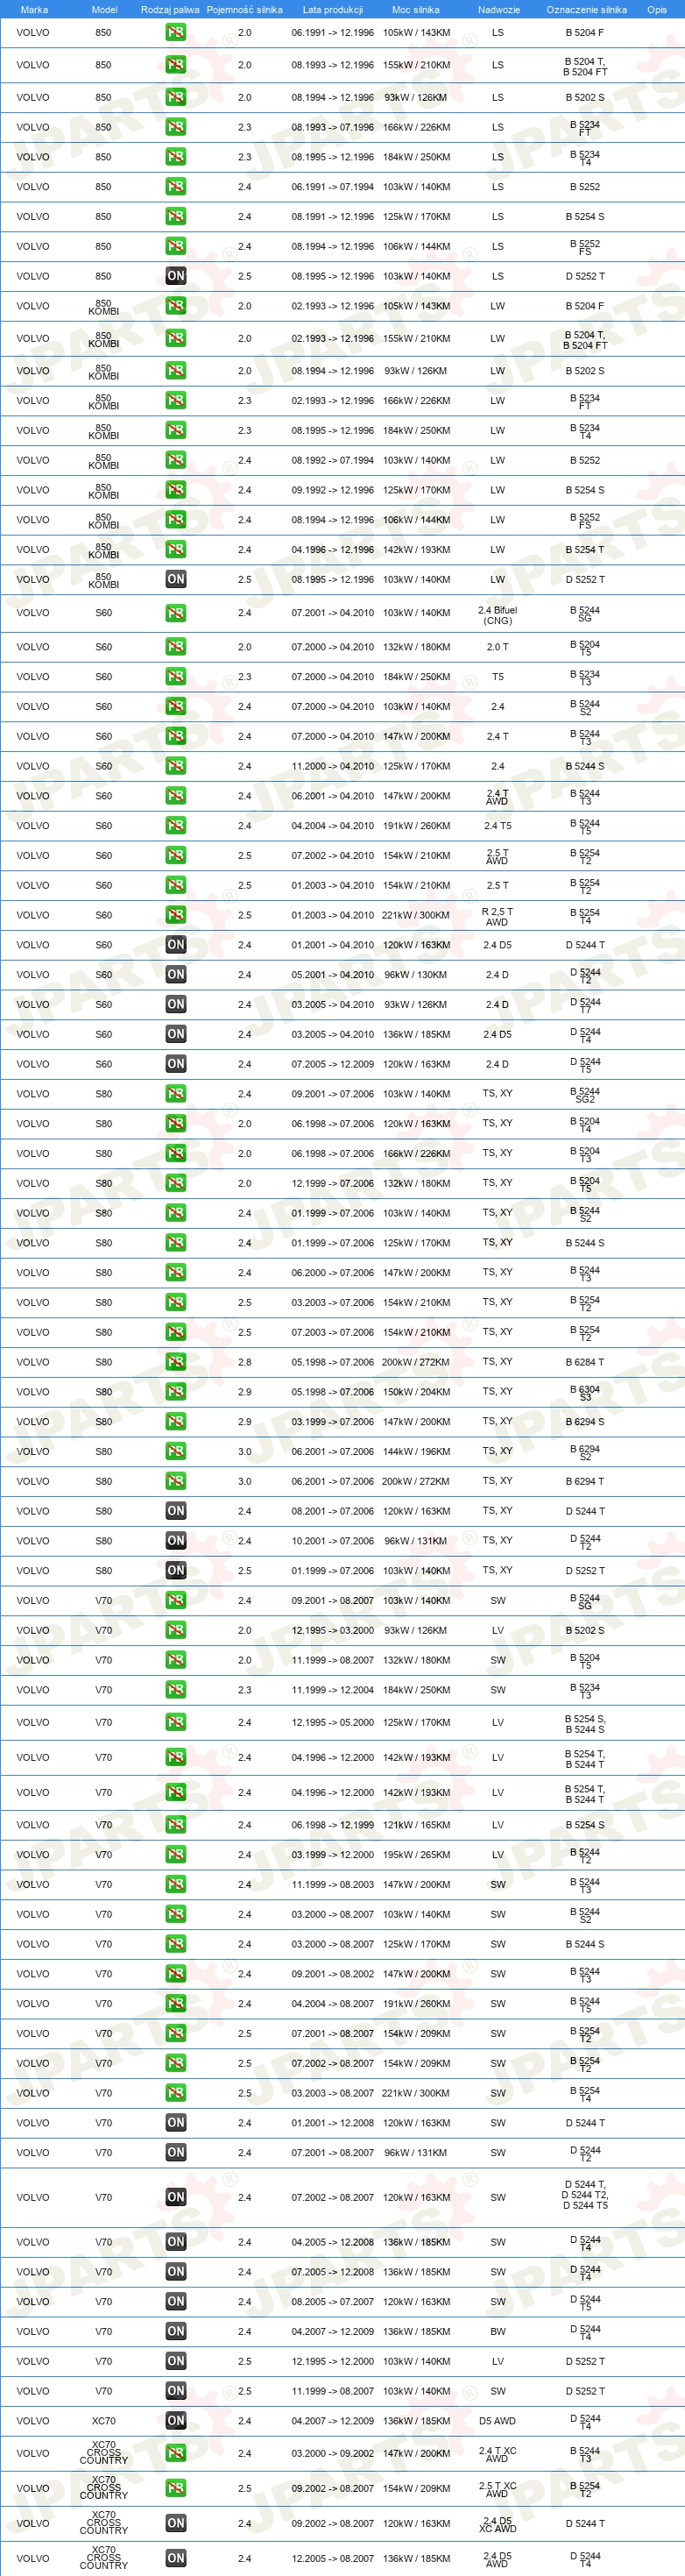Image resolution: width=685 pixels, height=2576 pixels.
Task: Click the Oznaczenie silnika column header
Action: (x=586, y=9)
